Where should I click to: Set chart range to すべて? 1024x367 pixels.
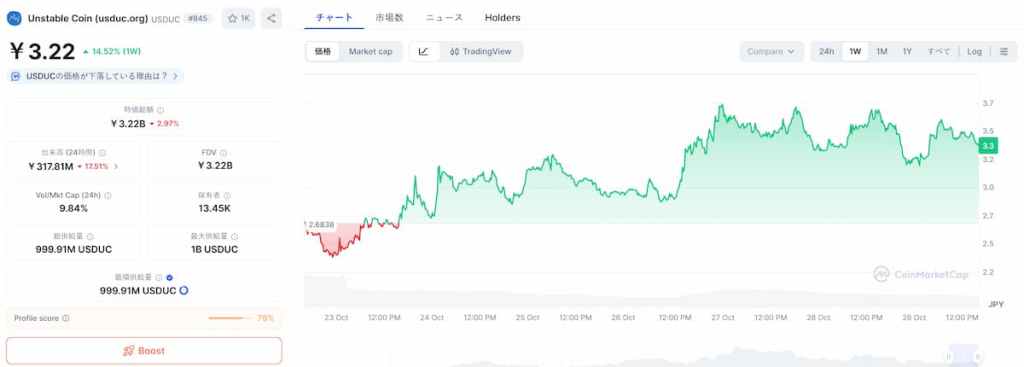(x=939, y=52)
